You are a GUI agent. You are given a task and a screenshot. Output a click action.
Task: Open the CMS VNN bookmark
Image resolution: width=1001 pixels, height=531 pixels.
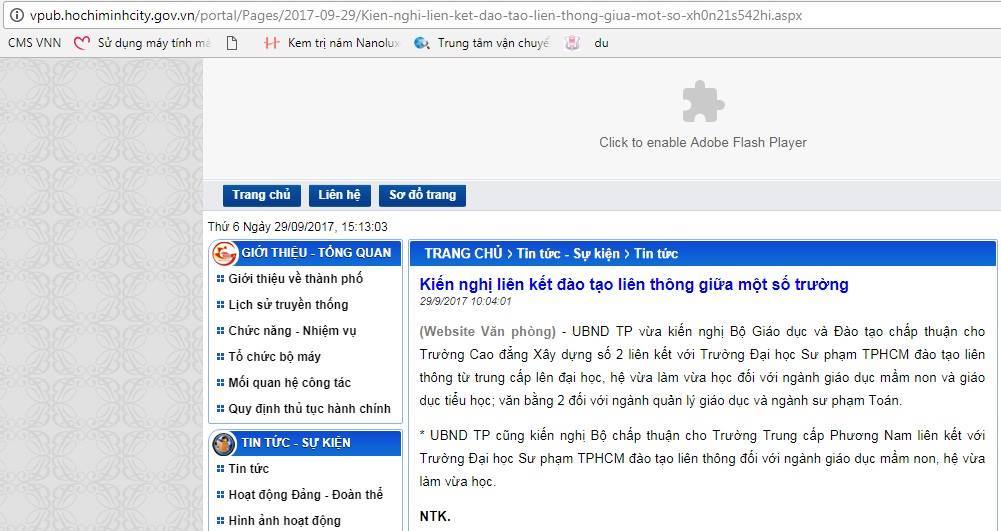(35, 43)
